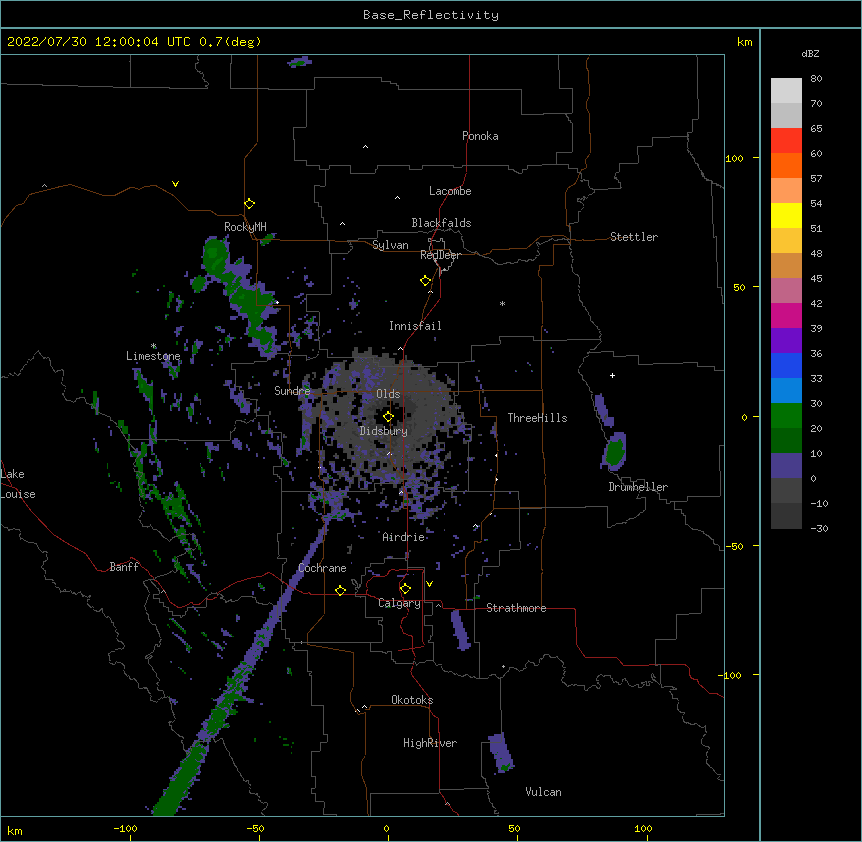Click the Calgary city label

click(400, 603)
